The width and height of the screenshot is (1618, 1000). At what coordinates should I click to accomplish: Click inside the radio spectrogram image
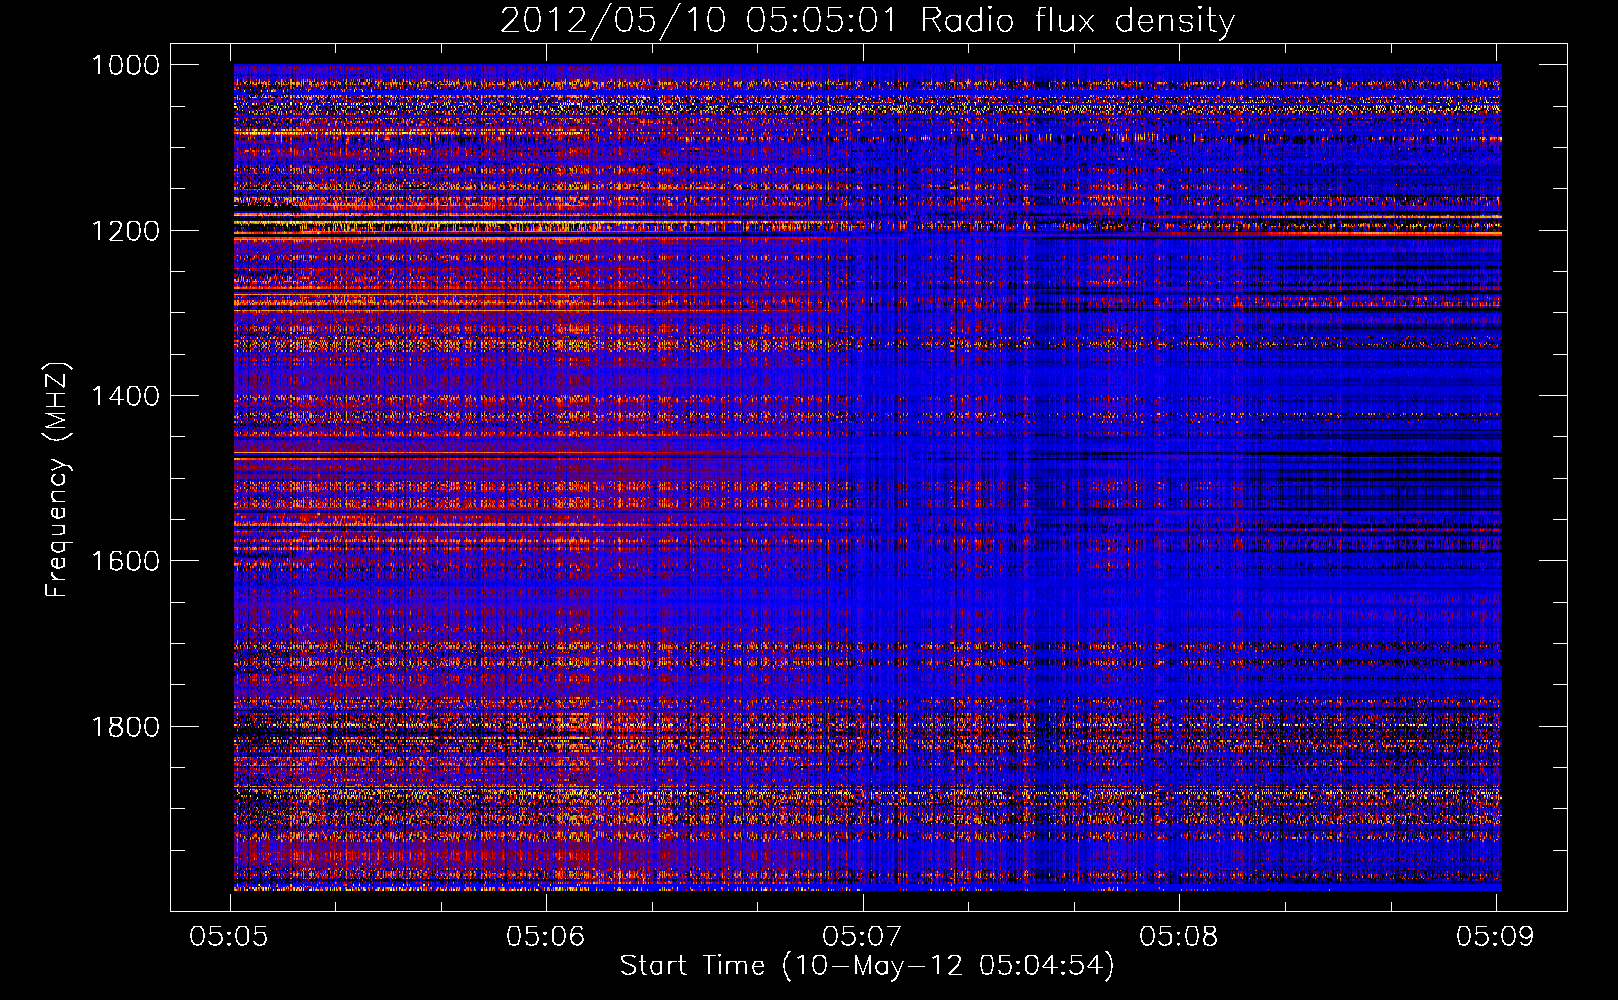pyautogui.click(x=867, y=477)
